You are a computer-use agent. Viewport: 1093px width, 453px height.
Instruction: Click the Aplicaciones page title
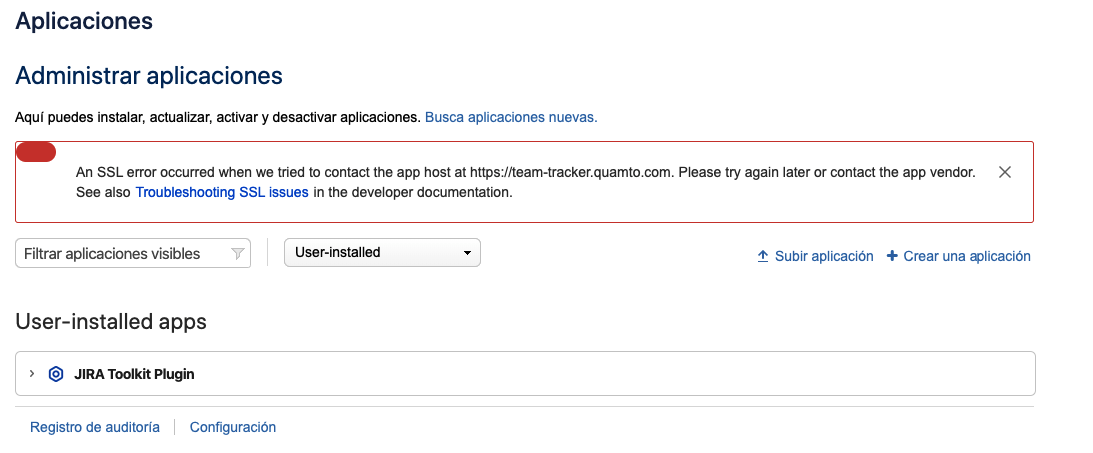pos(84,20)
